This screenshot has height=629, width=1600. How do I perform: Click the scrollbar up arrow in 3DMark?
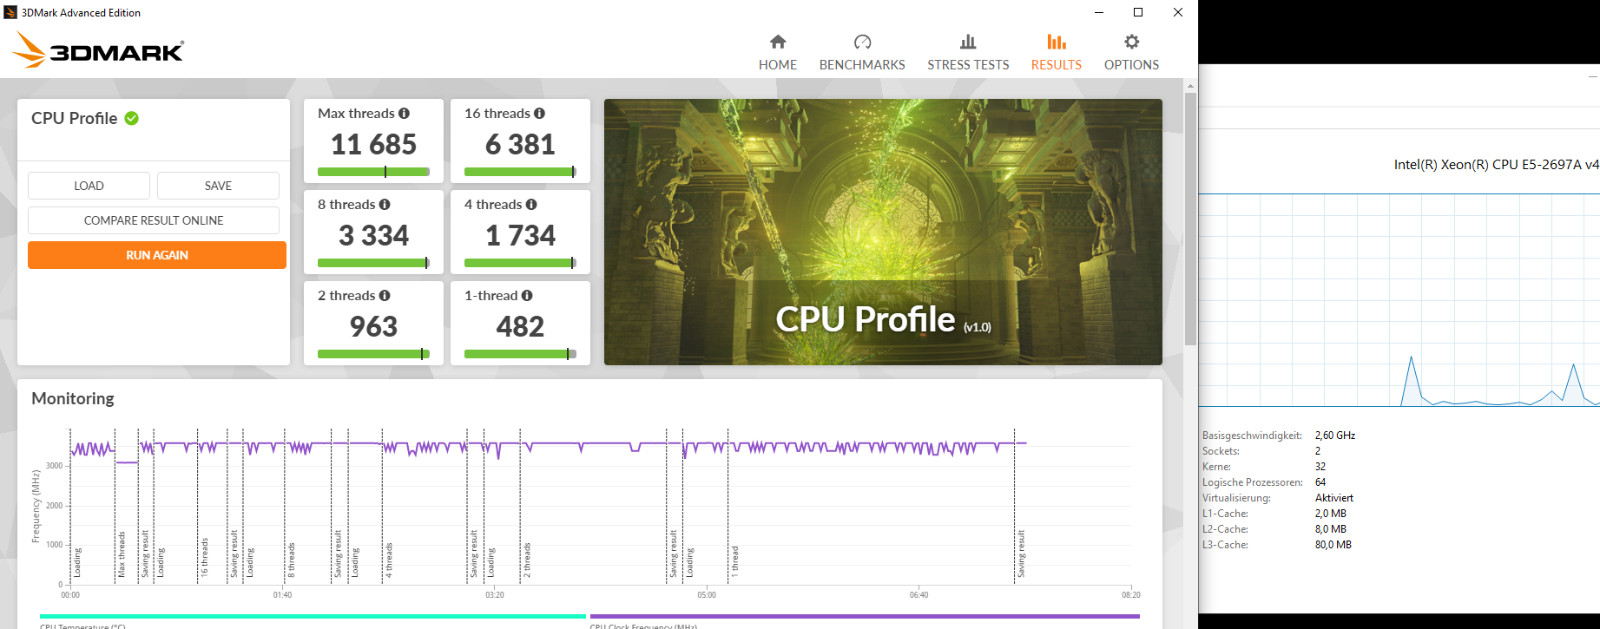tap(1190, 86)
